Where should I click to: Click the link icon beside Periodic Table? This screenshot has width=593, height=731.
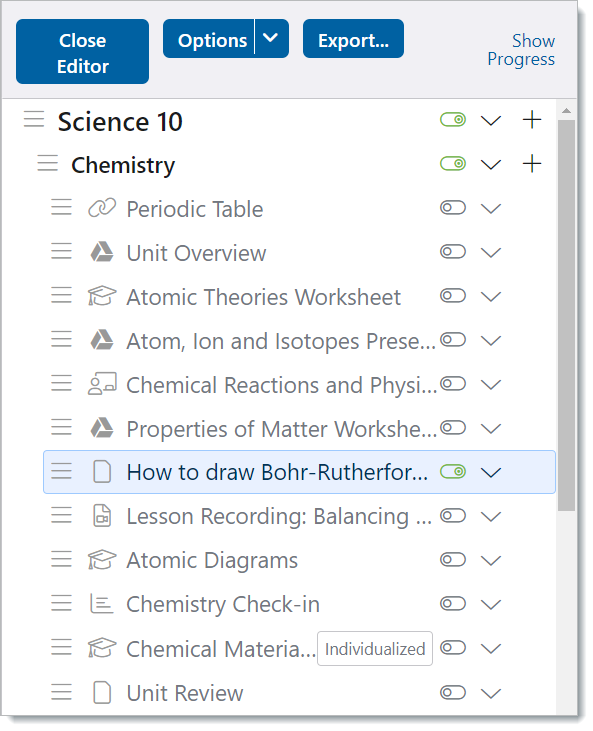(102, 208)
